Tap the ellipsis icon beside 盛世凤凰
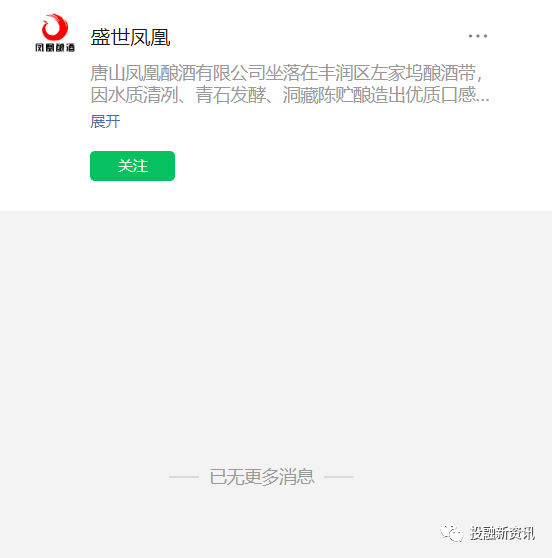Viewport: 552px width, 558px height. [478, 36]
